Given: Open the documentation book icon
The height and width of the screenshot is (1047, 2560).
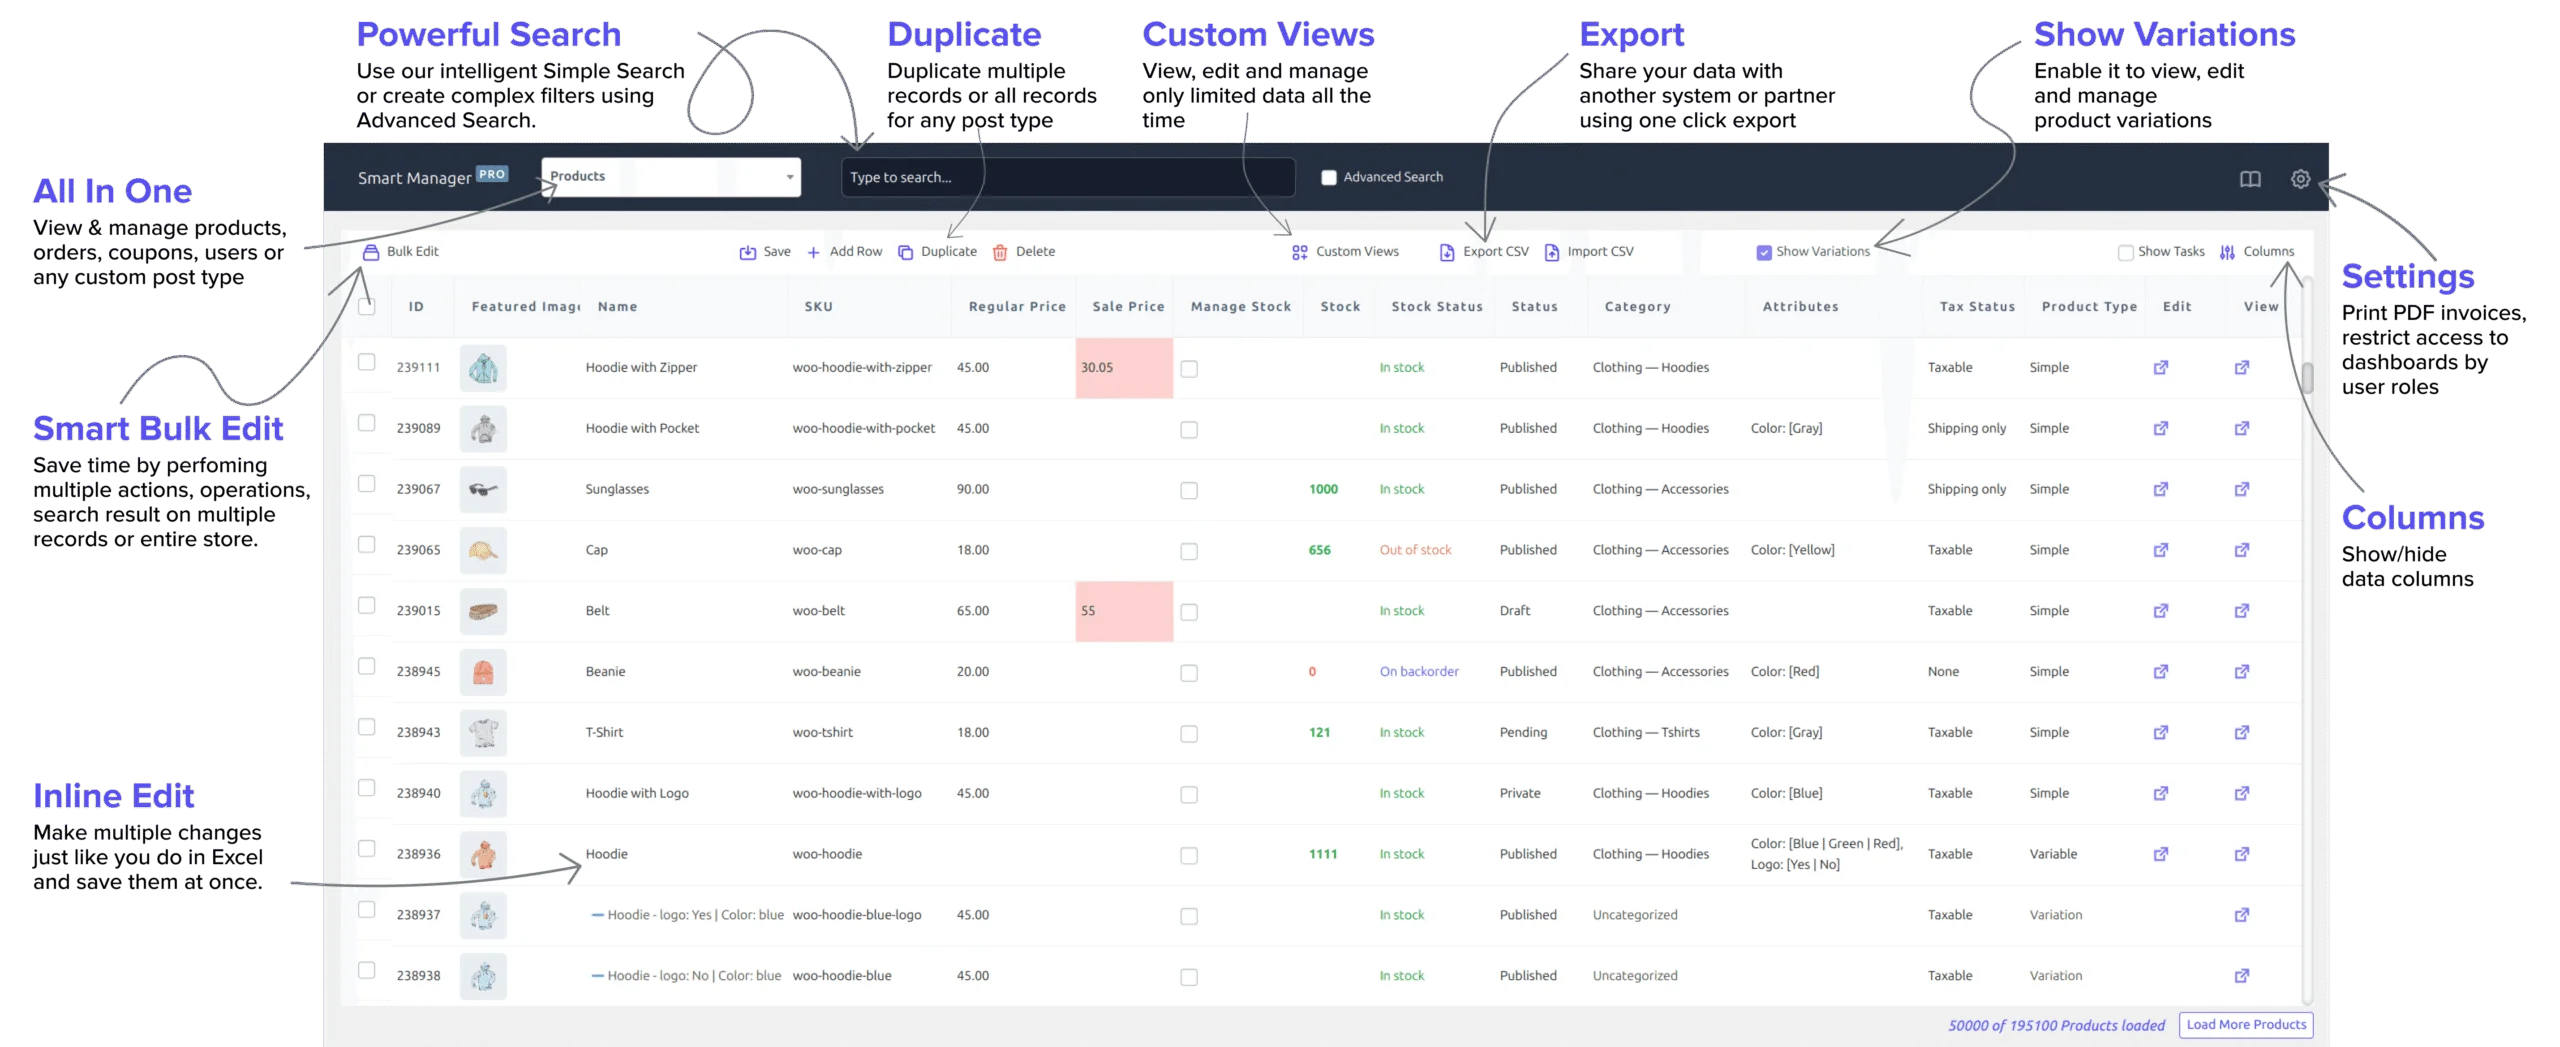Looking at the screenshot, I should (x=2250, y=179).
